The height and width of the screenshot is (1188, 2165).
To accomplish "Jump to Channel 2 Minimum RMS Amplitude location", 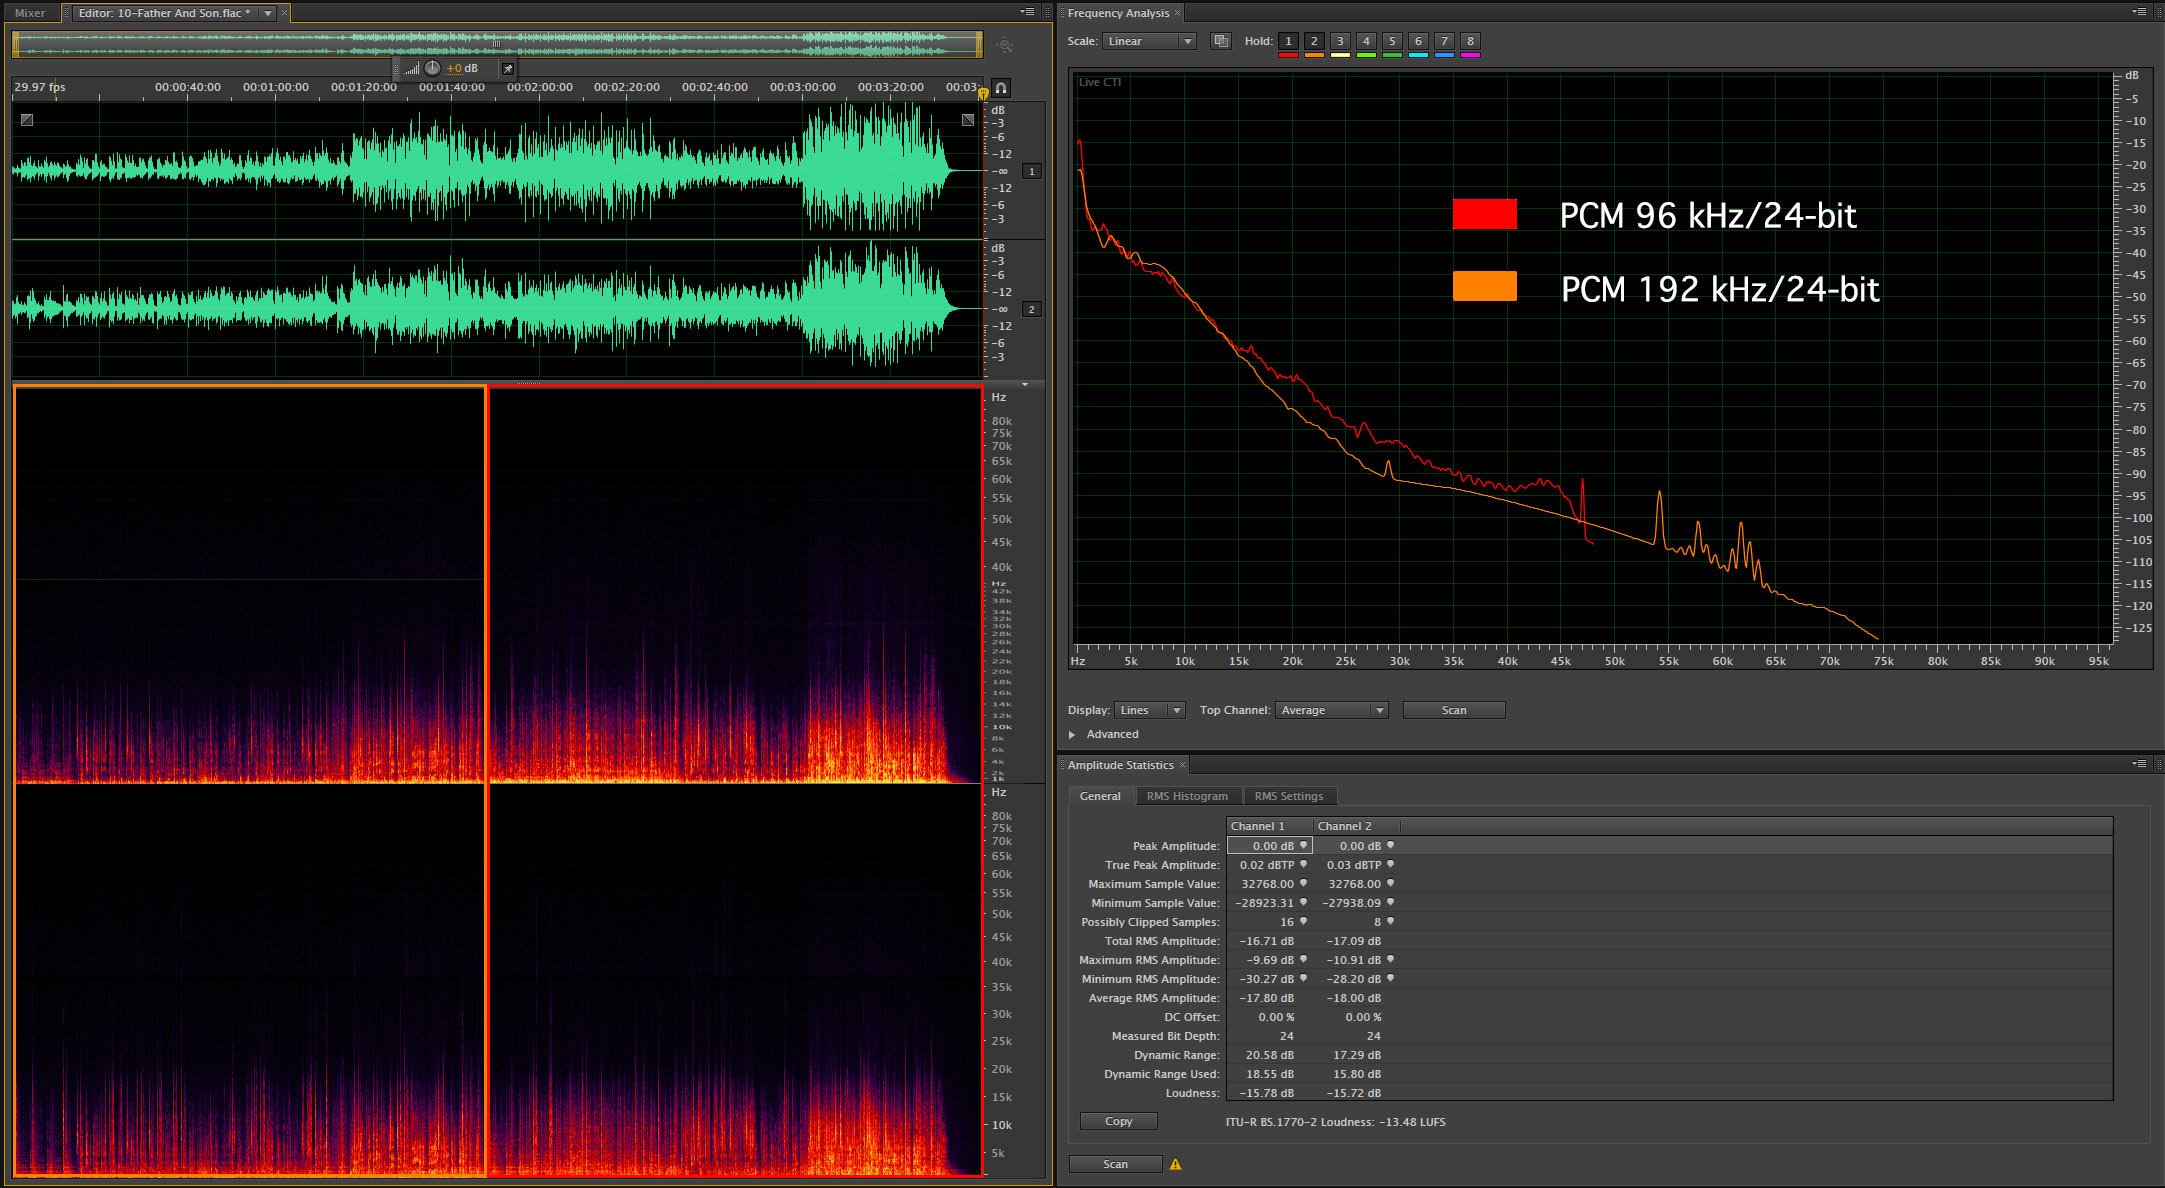I will click(x=1390, y=978).
